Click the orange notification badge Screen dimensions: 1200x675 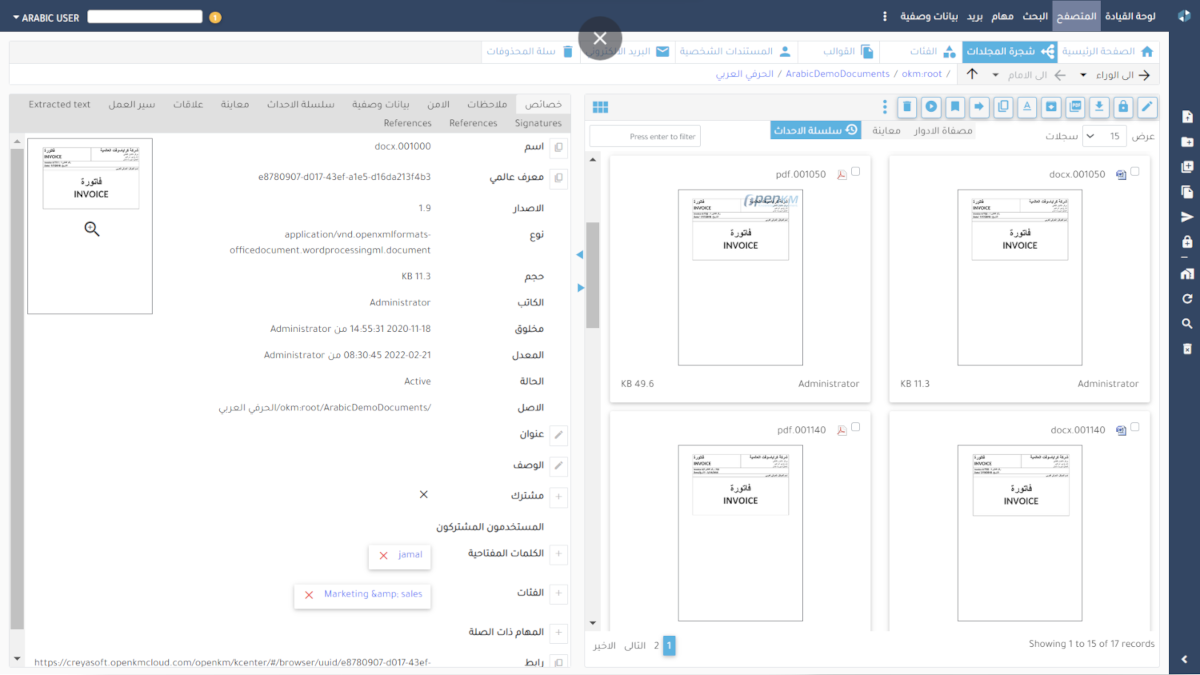point(216,17)
